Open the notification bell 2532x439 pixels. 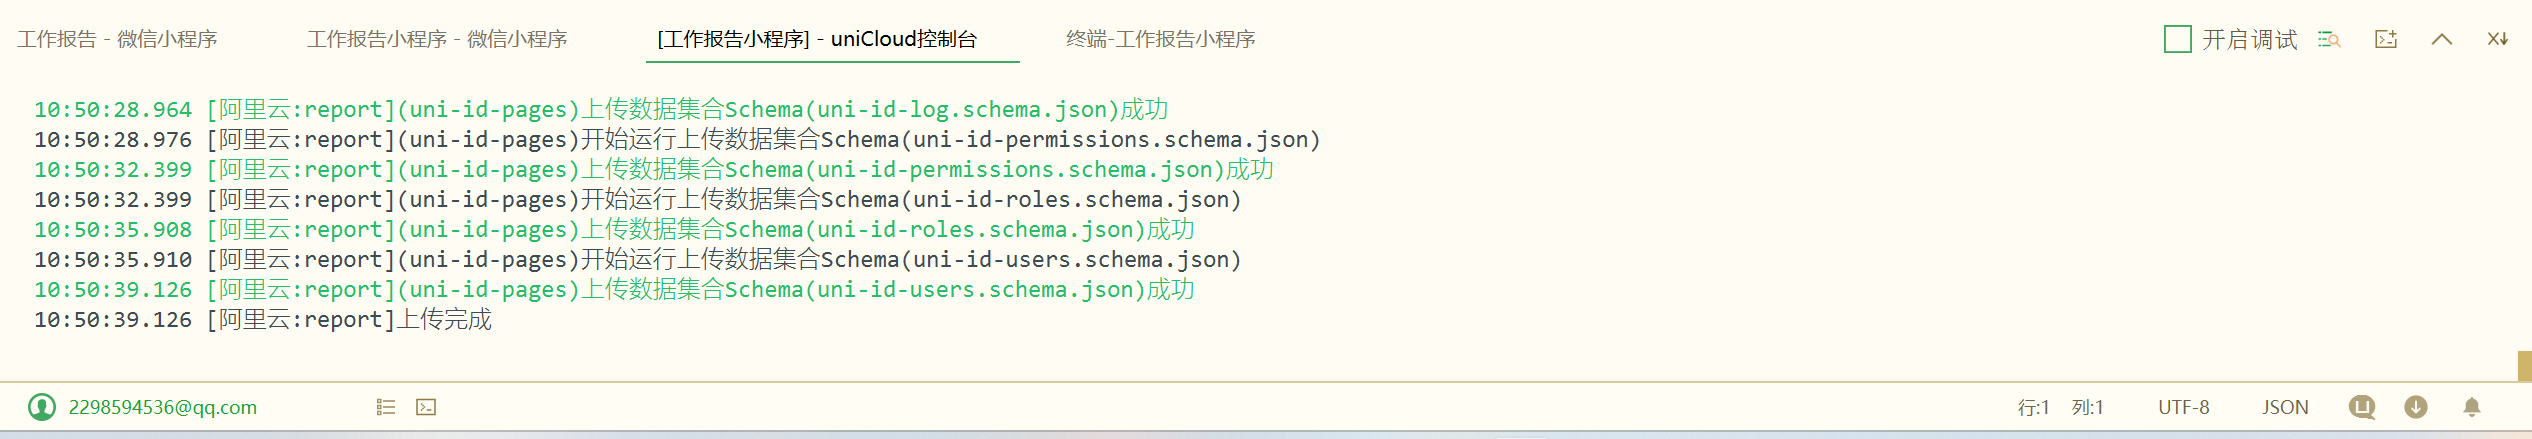[x=2472, y=407]
